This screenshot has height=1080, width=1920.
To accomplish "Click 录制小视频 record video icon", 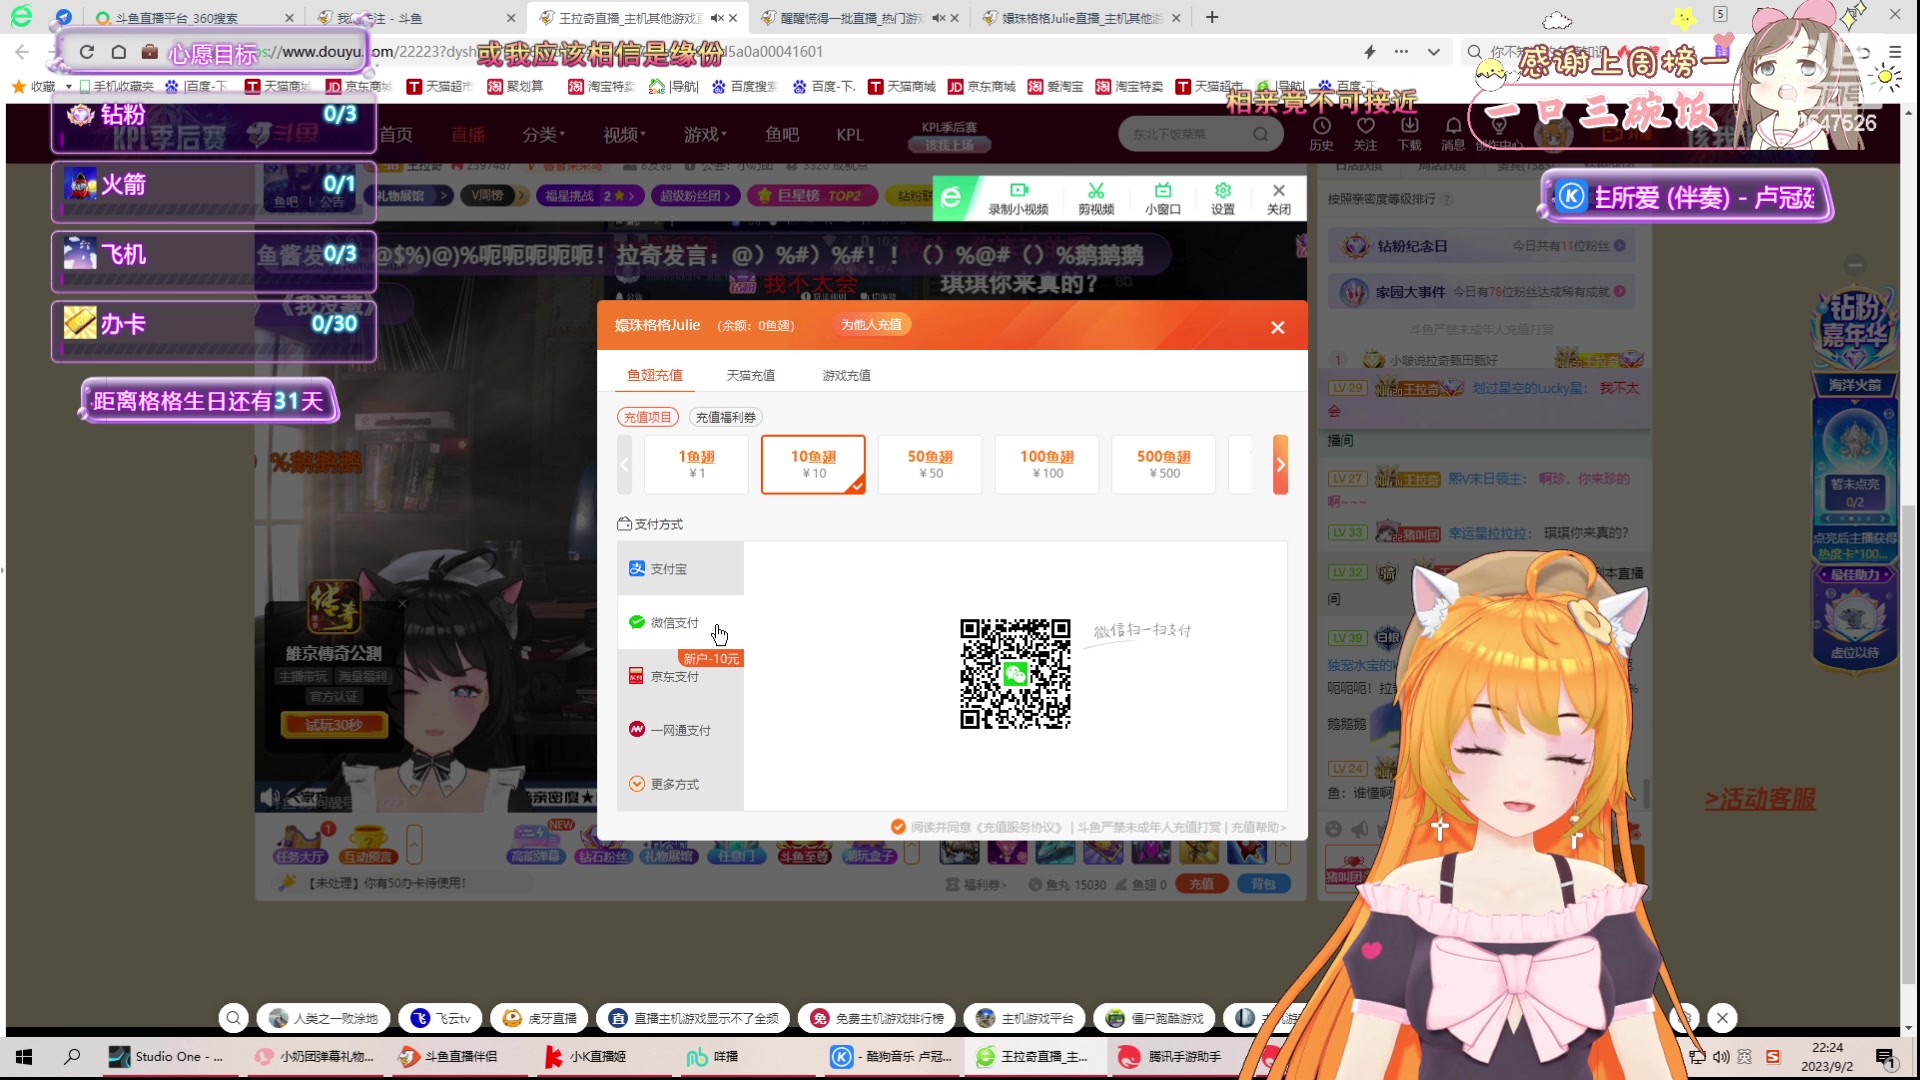I will (1018, 198).
